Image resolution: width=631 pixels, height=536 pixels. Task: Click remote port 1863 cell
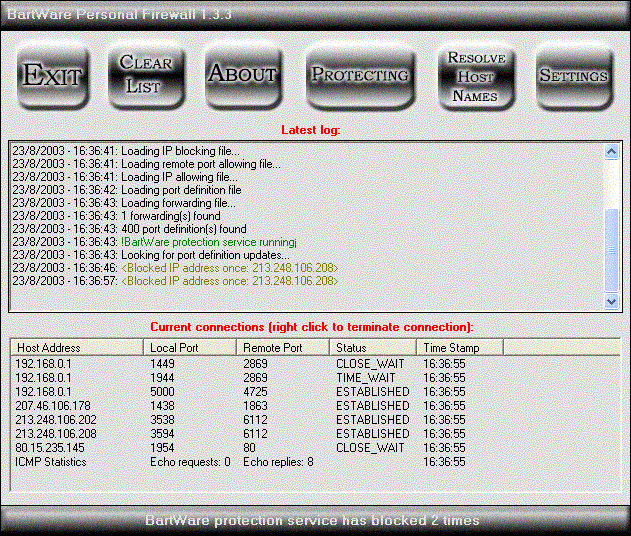coord(255,406)
